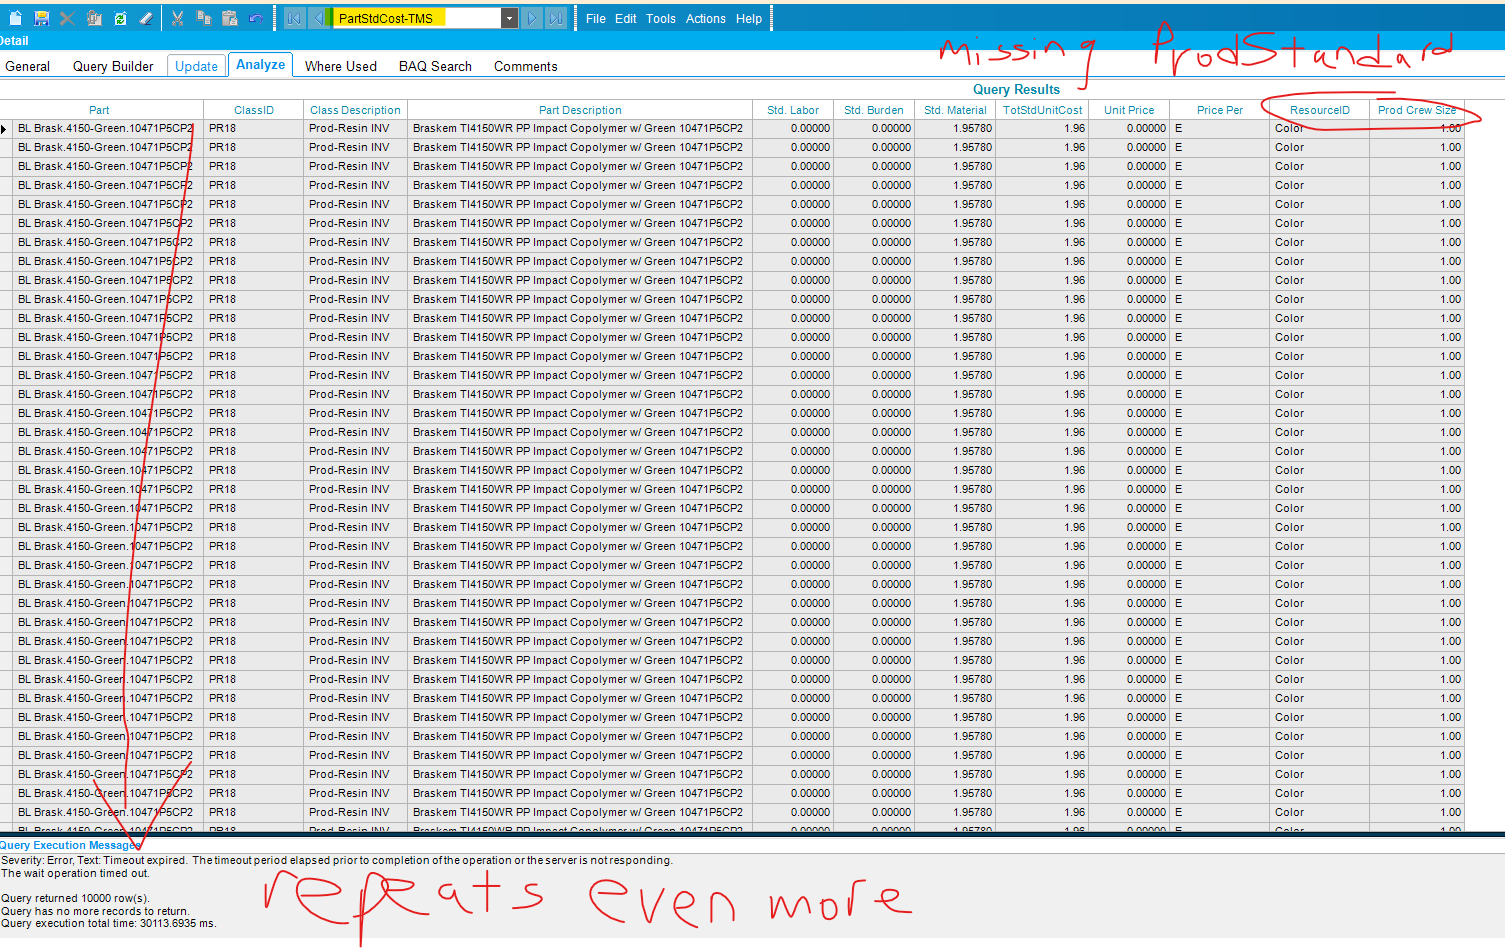Click the Cut (scissors) icon
The image size is (1505, 948).
[x=177, y=18]
